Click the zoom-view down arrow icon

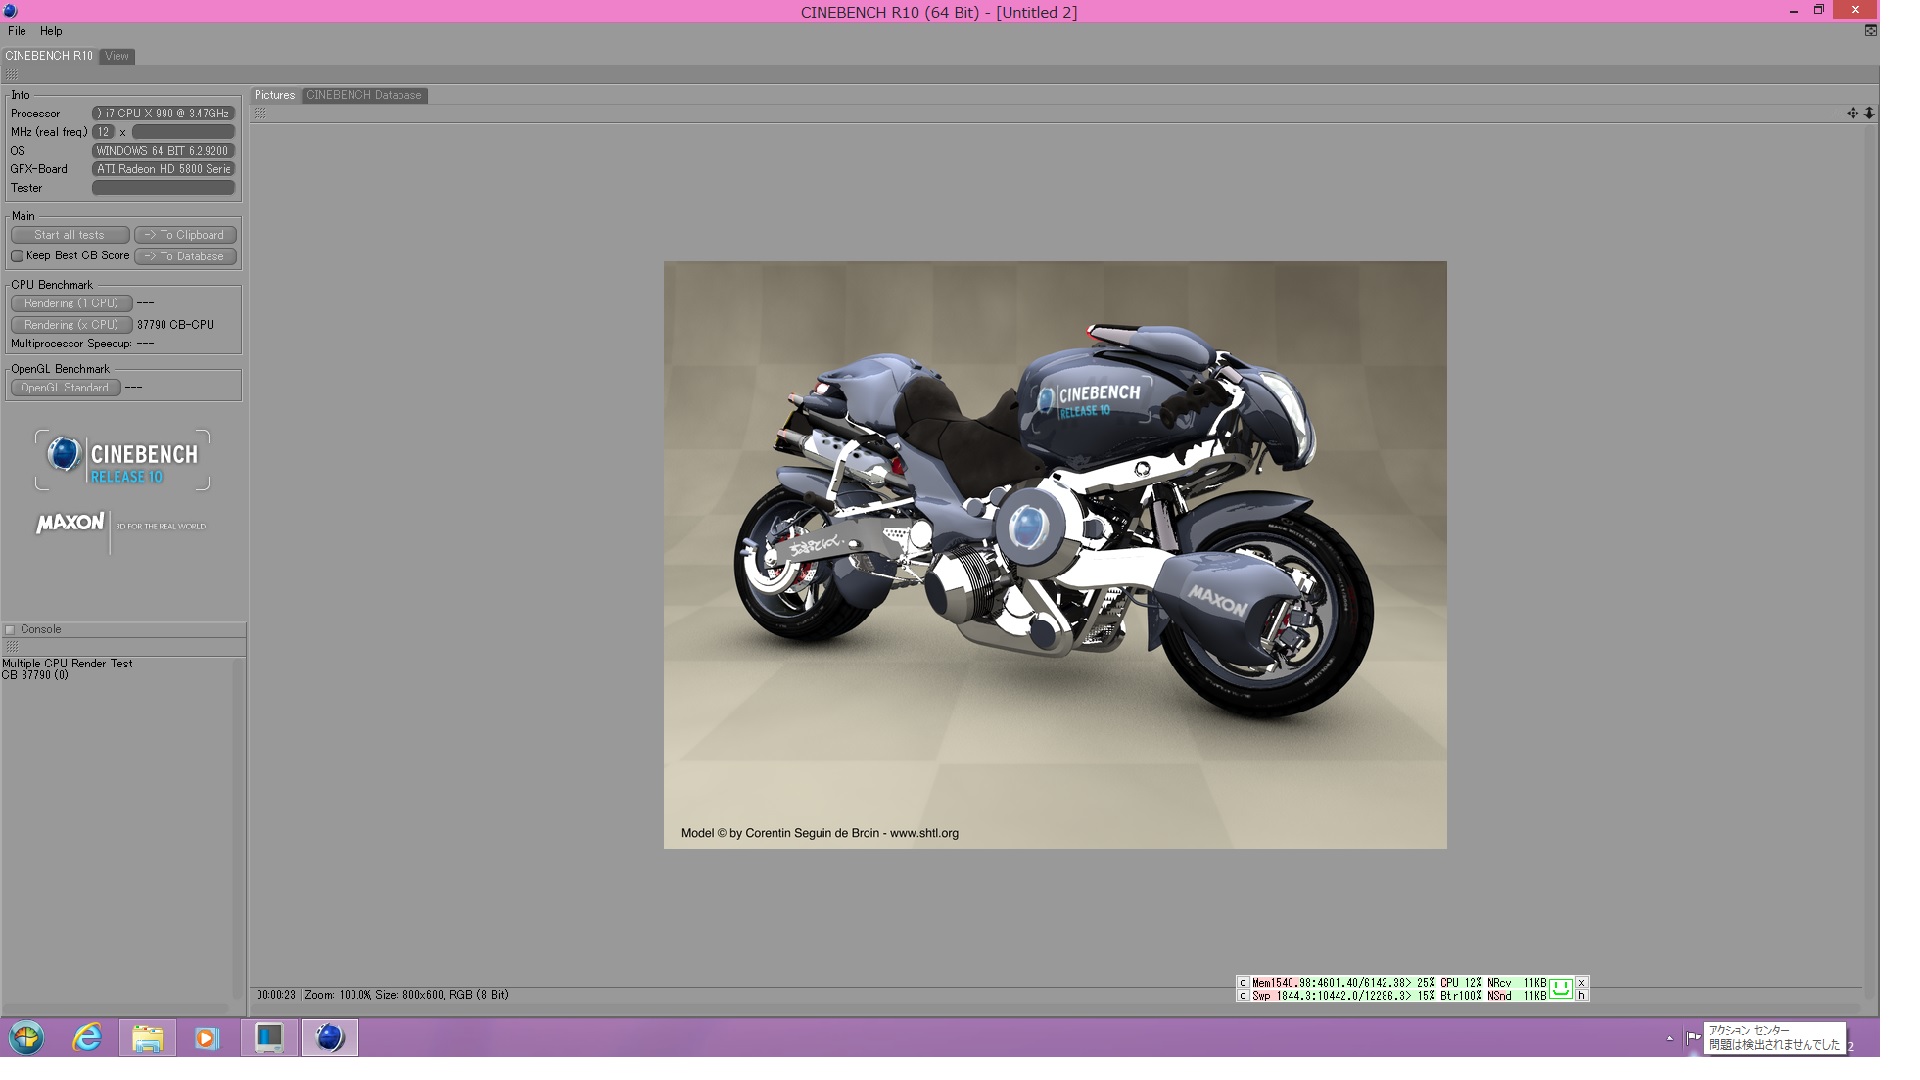[1869, 113]
